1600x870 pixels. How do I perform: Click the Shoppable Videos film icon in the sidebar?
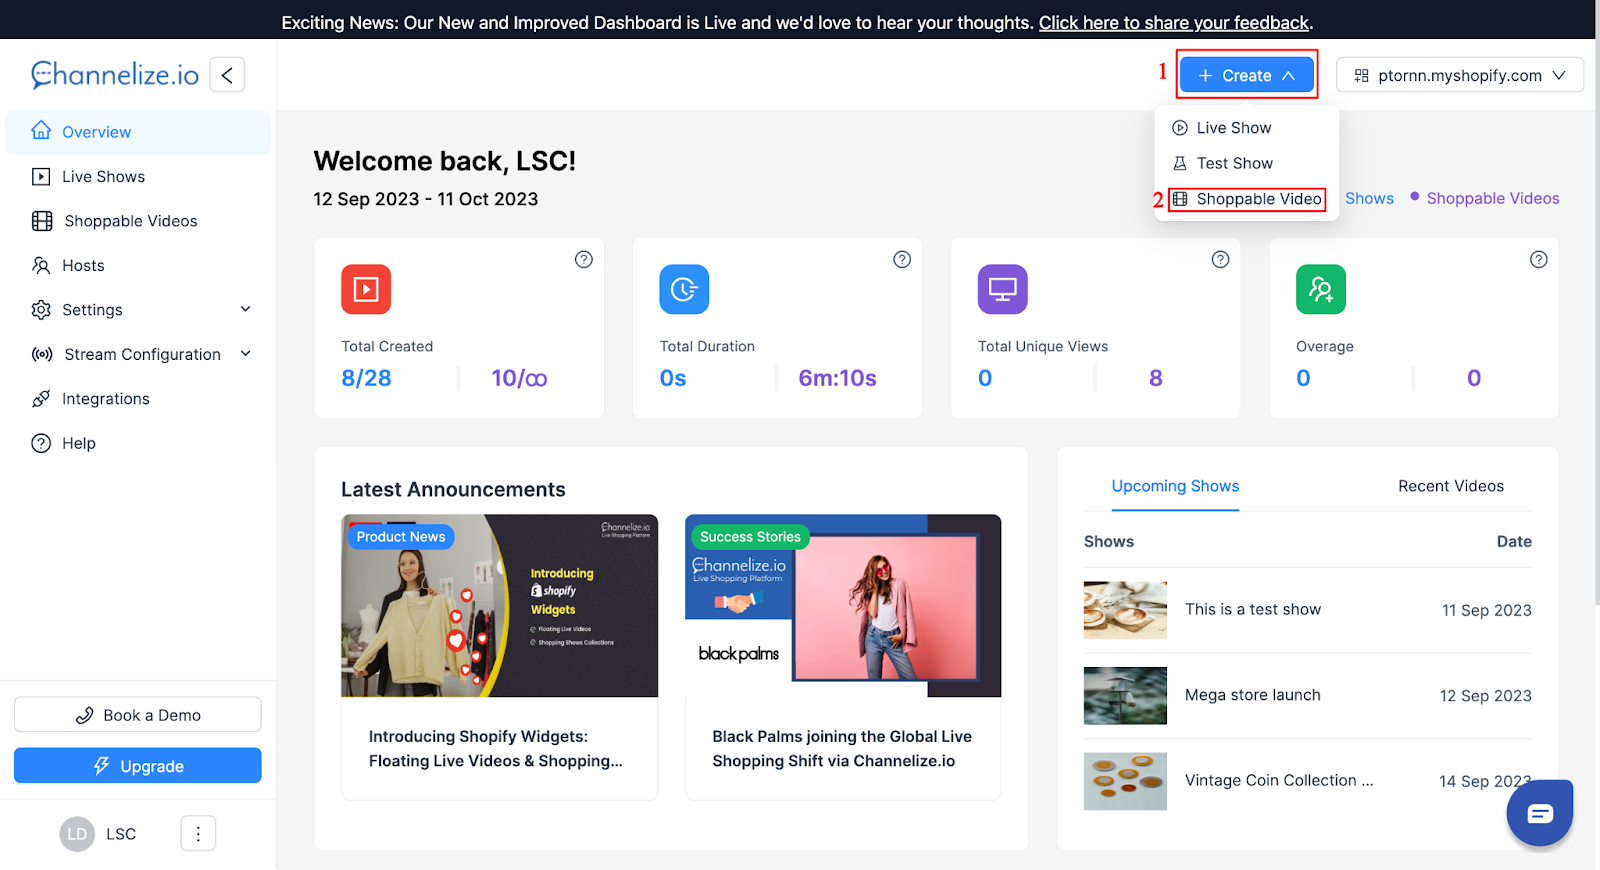42,221
